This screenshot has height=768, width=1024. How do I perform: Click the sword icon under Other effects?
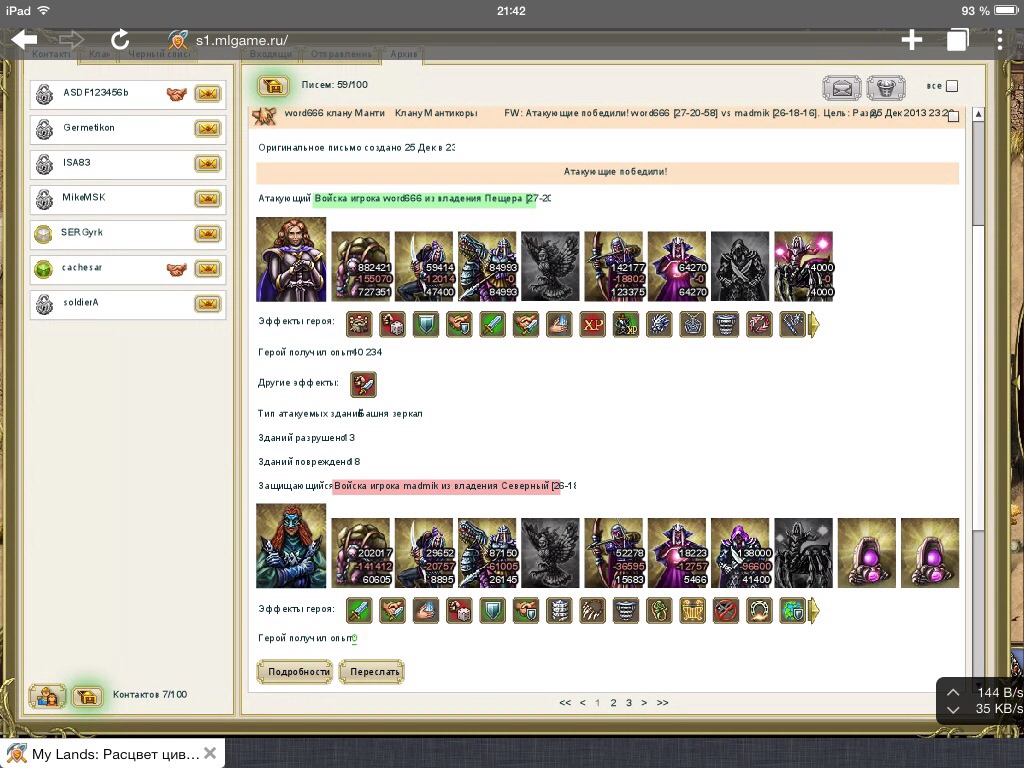click(363, 384)
